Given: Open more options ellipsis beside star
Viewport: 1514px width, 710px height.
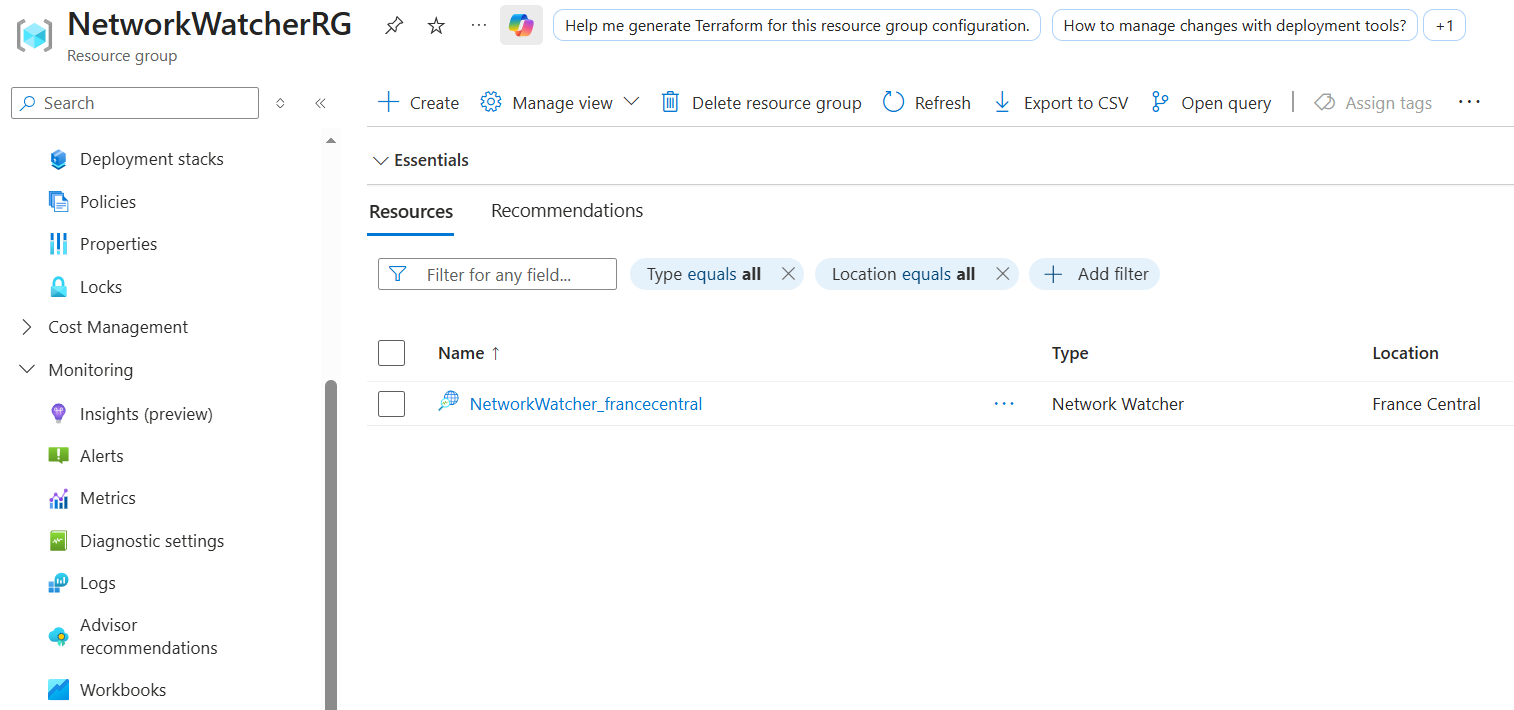Looking at the screenshot, I should pos(479,25).
